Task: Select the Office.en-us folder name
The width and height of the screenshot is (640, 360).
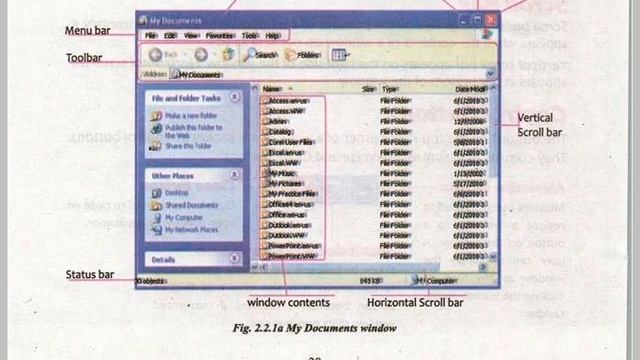Action: coord(287,215)
